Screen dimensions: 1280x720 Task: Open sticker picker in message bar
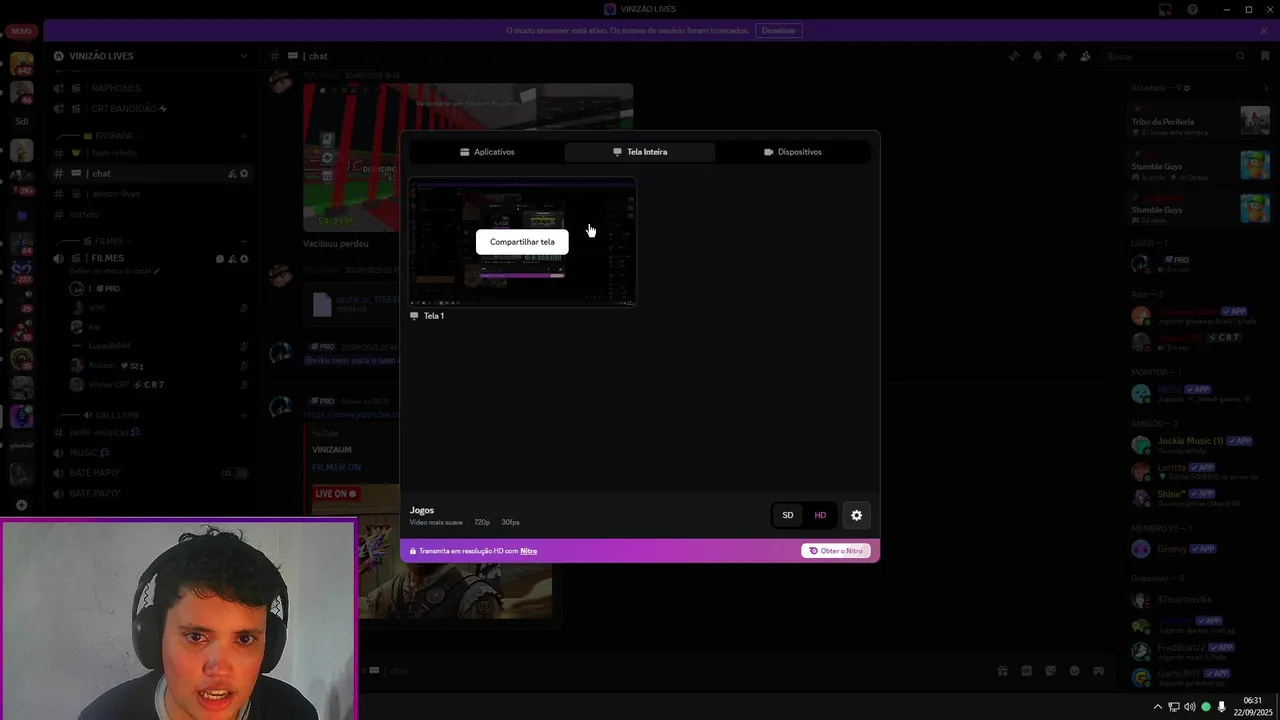pyautogui.click(x=1050, y=671)
